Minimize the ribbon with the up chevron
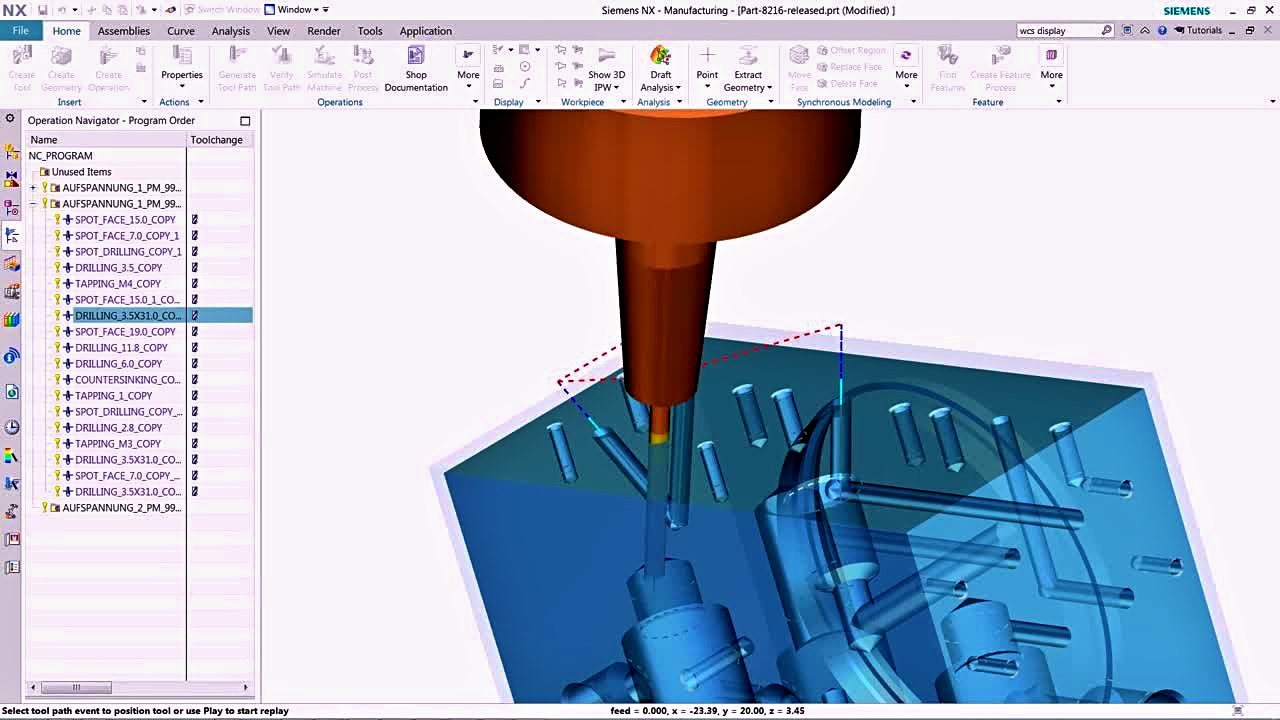 pos(1145,31)
